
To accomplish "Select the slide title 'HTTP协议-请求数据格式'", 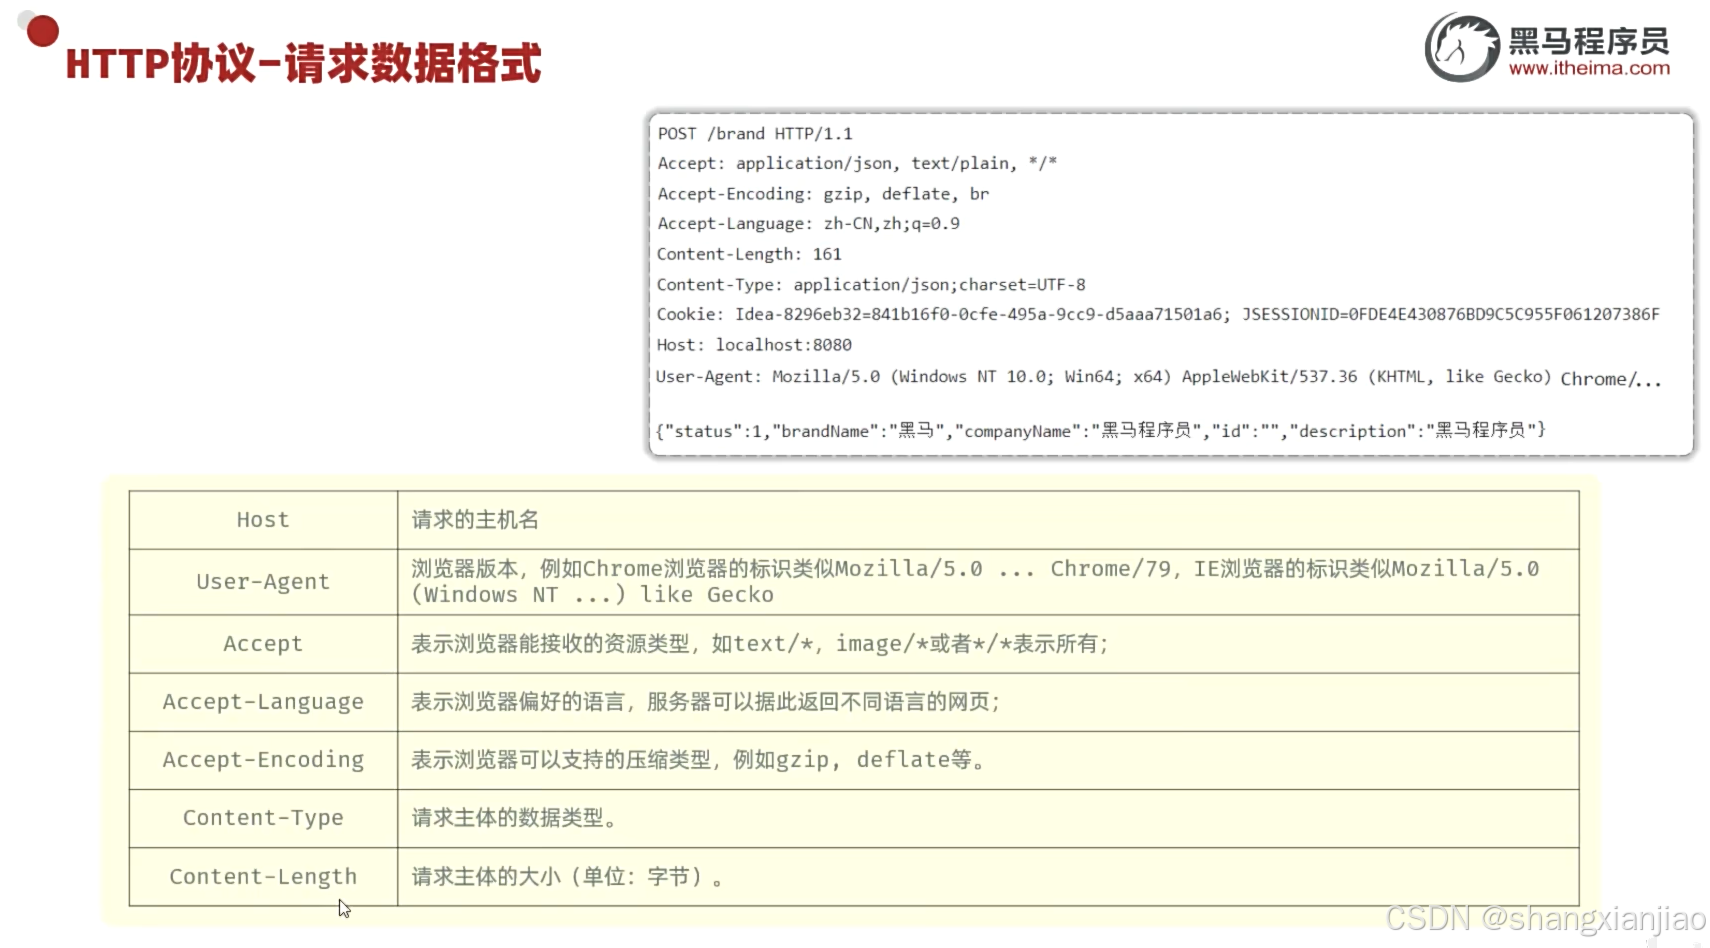I will (x=303, y=63).
